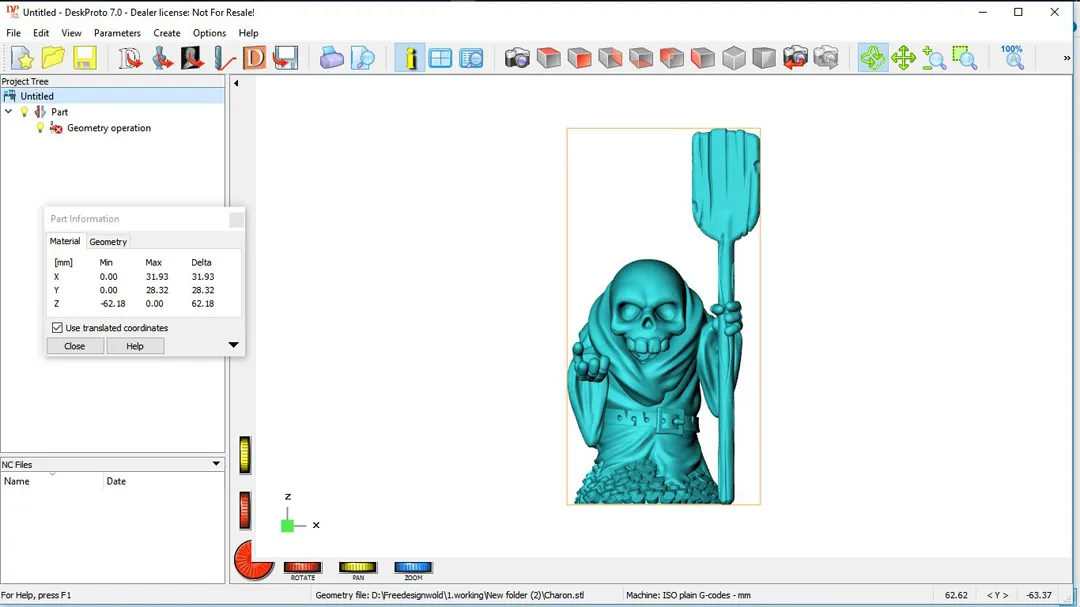Screen dimensions: 1080x607
Task: Open the Help menu
Action: pyautogui.click(x=248, y=33)
